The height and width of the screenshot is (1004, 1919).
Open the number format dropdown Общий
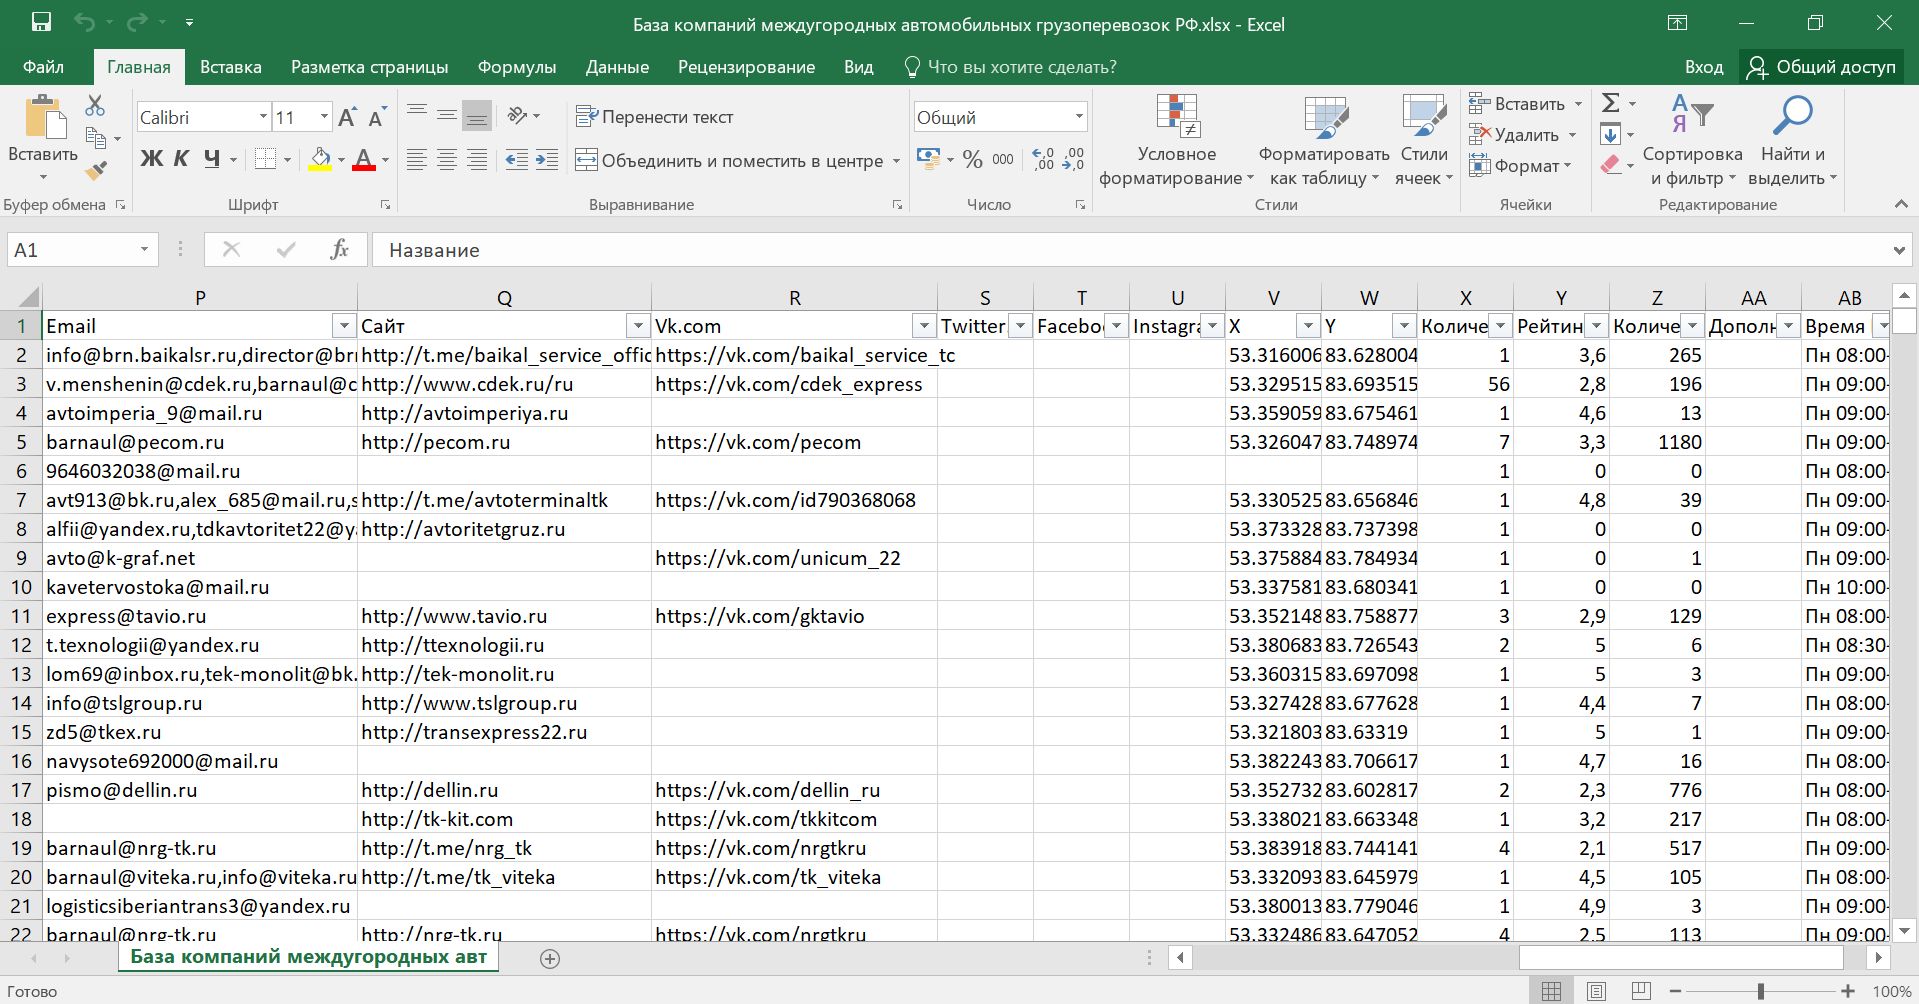click(1078, 117)
